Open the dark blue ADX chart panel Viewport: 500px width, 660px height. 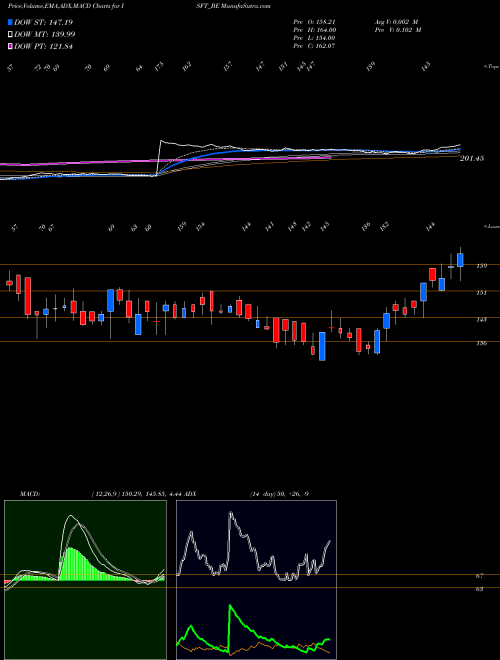[x=256, y=580]
